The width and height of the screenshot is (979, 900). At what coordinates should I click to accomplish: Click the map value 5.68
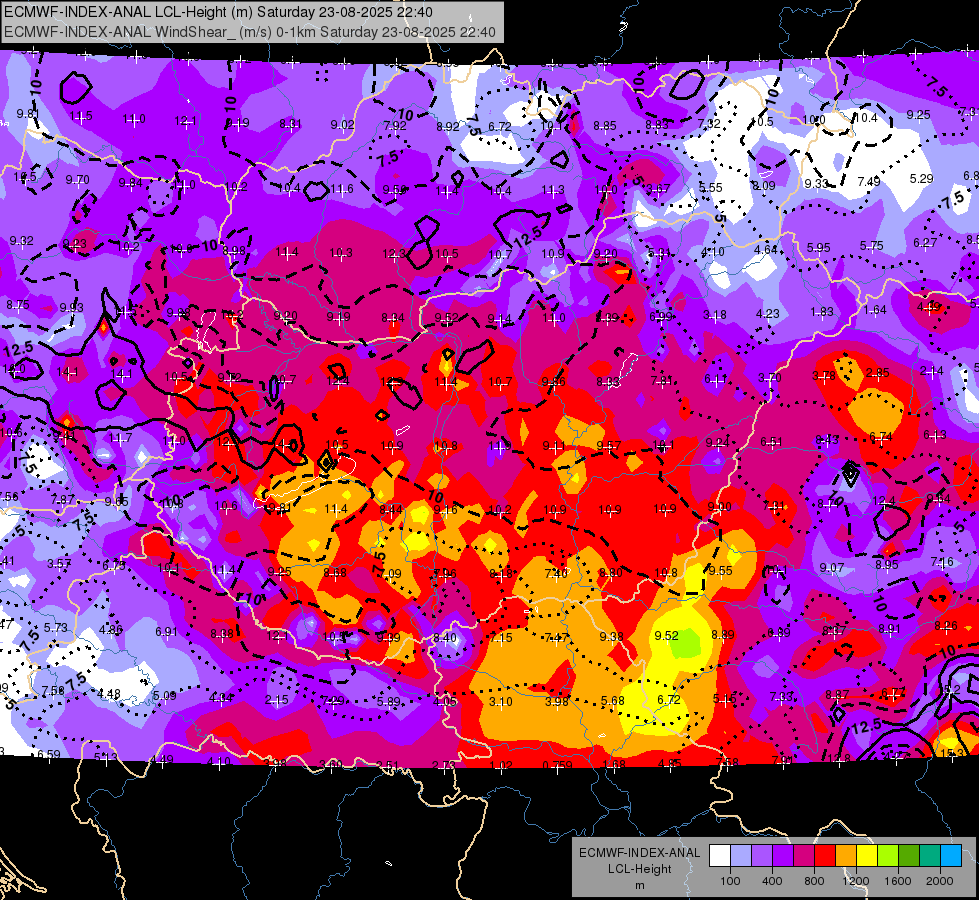pyautogui.click(x=612, y=701)
